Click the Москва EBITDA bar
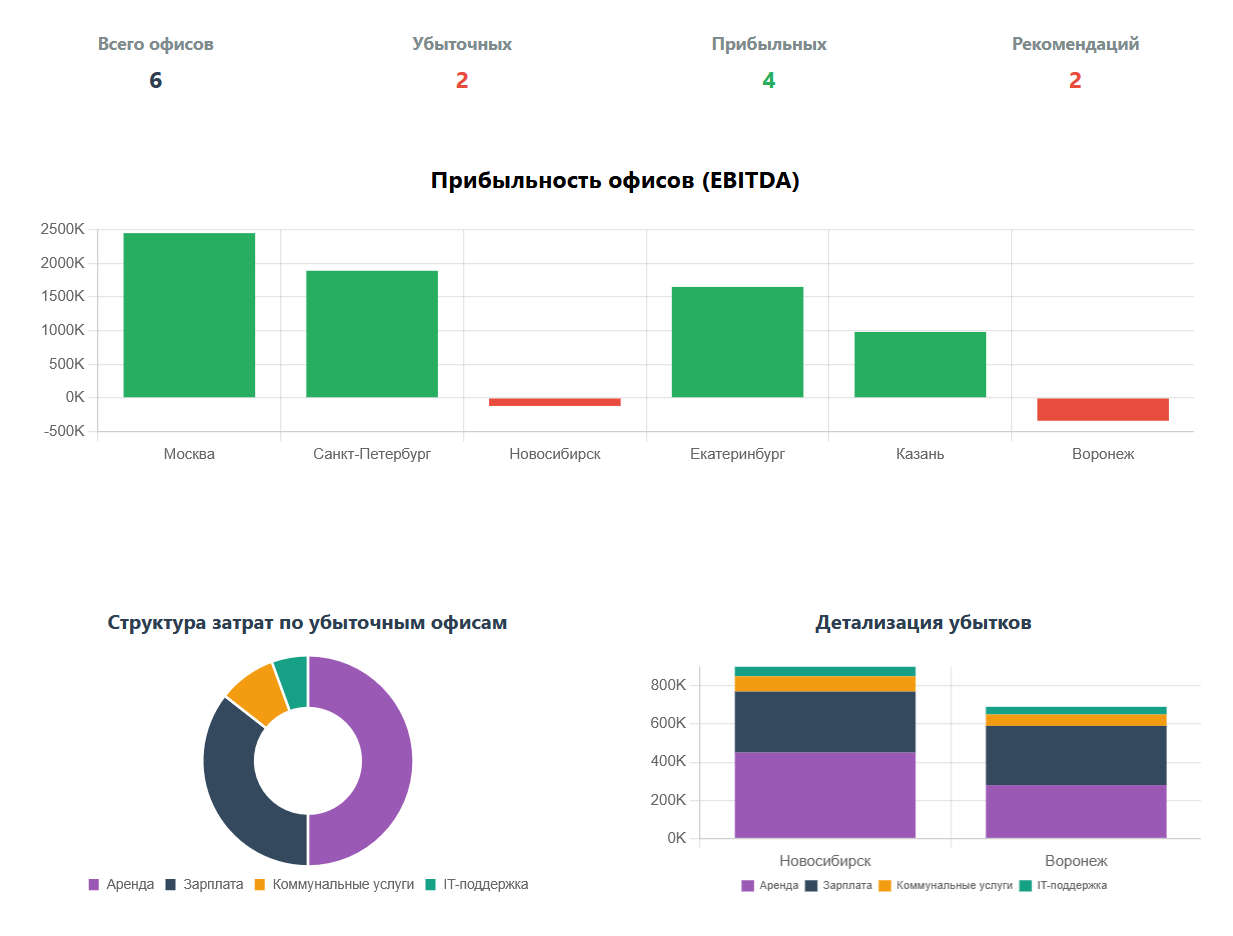 [x=189, y=315]
